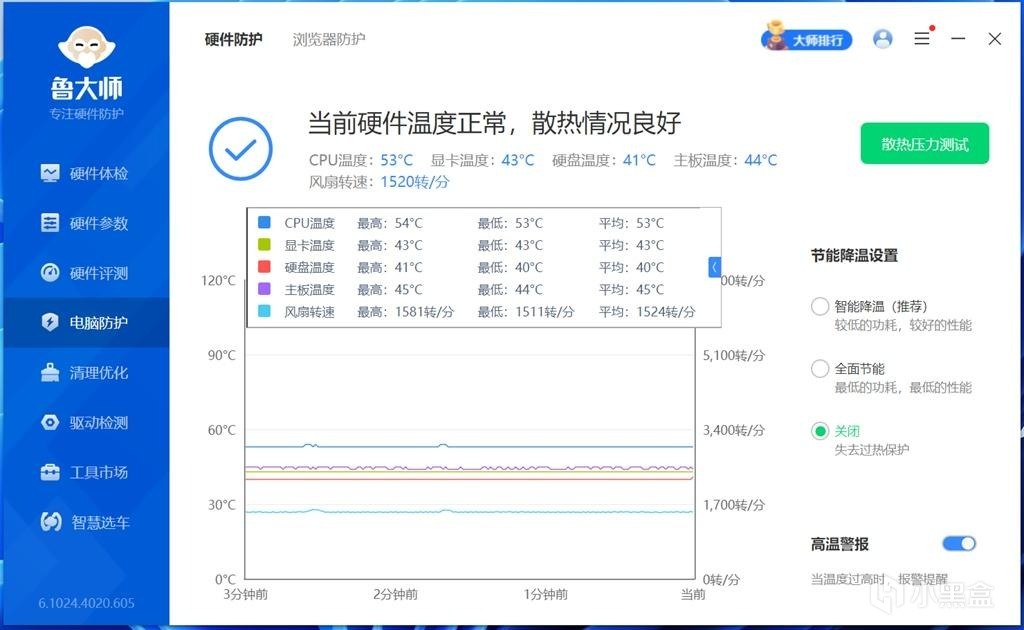Open the user account avatar icon
This screenshot has width=1024, height=630.
(x=882, y=39)
